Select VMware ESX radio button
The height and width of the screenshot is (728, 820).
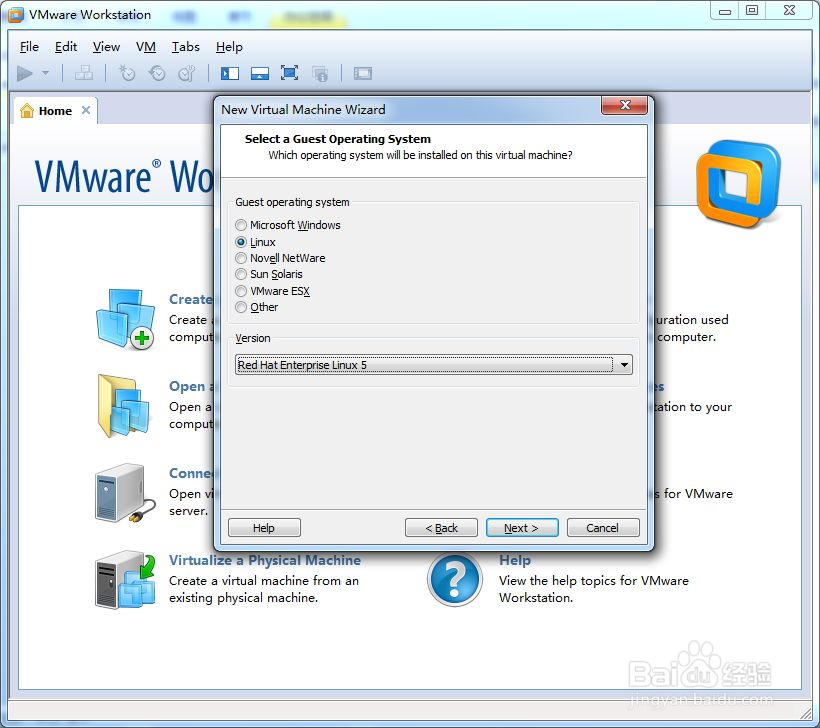pos(241,291)
